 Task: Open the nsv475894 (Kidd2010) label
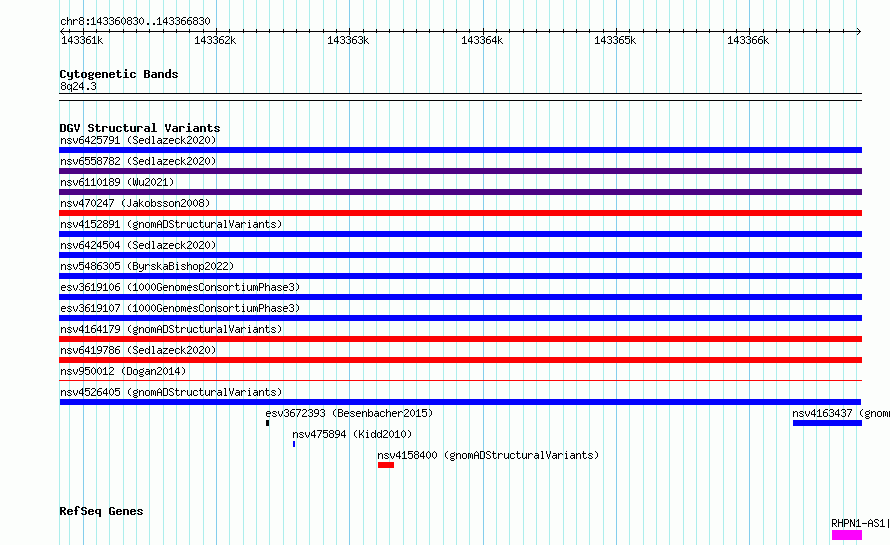[352, 434]
